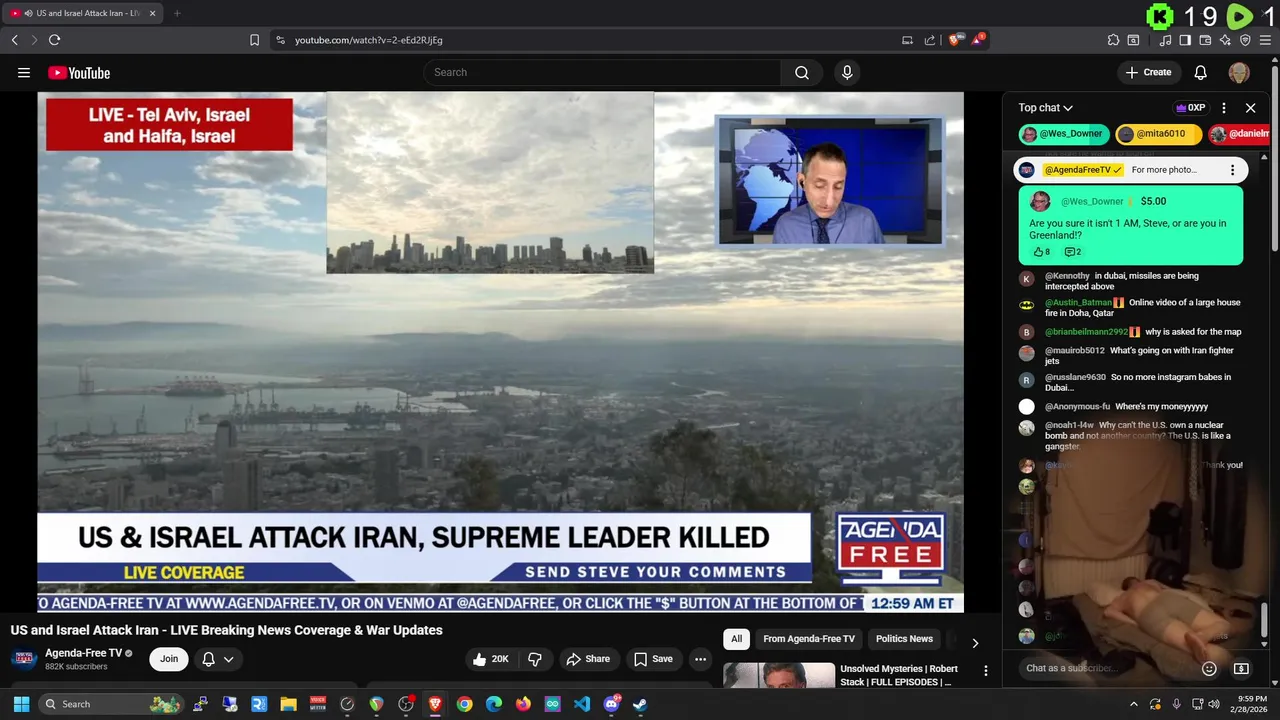Select From Agenda-Free TV chip

(809, 639)
